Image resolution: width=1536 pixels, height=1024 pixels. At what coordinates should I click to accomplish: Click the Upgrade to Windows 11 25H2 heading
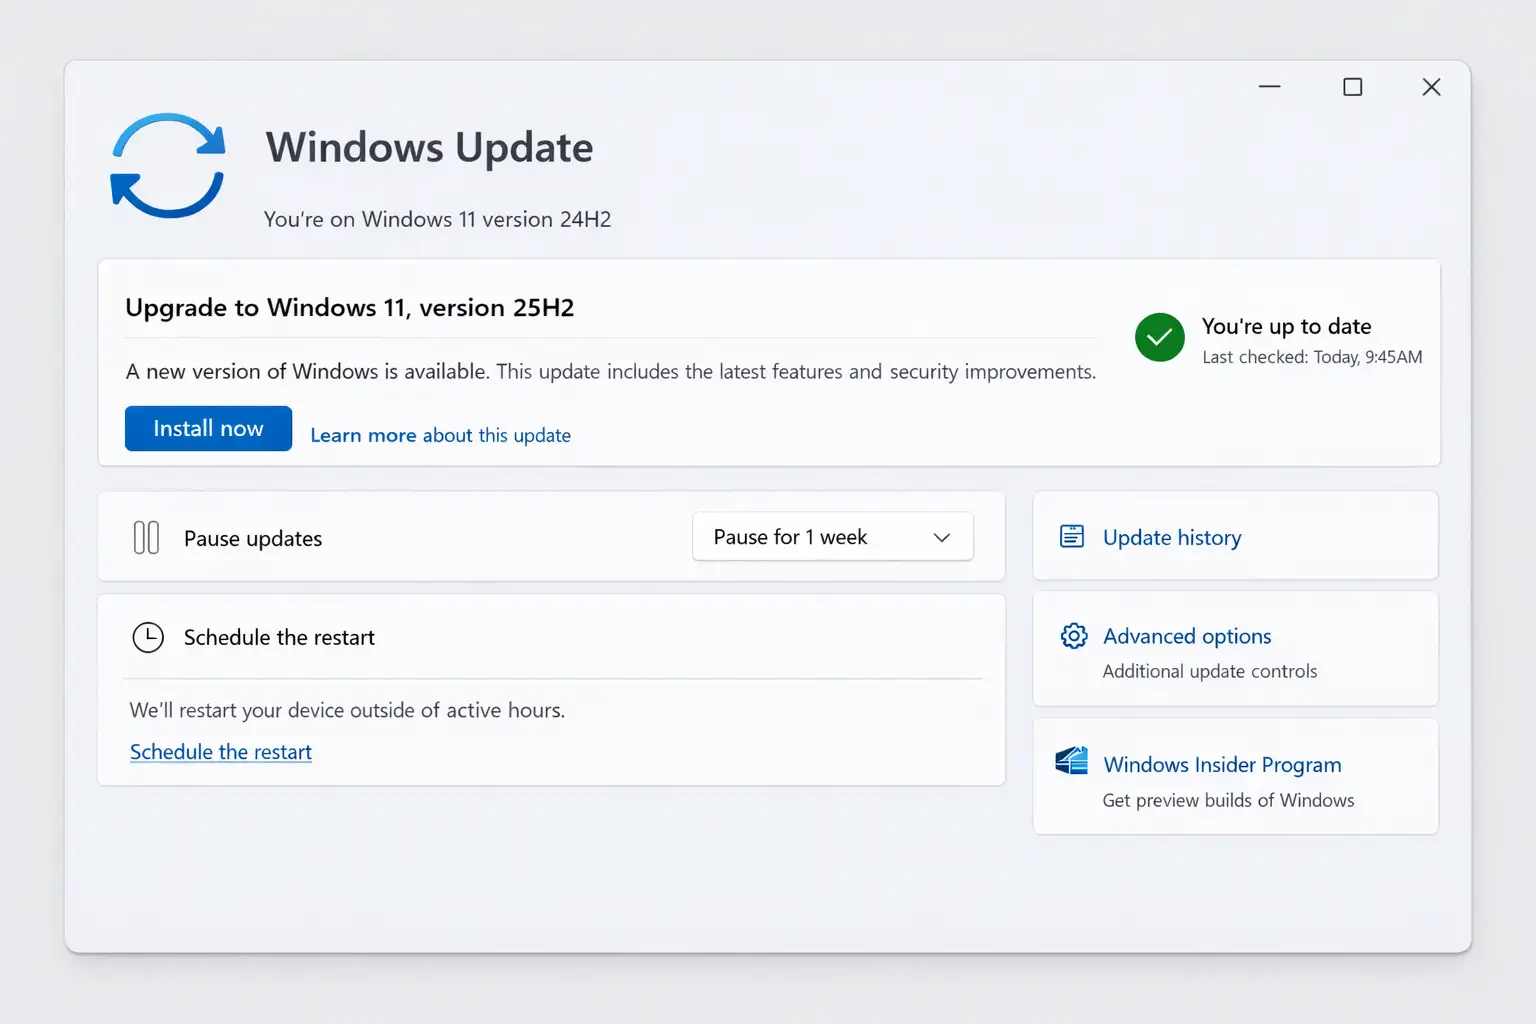tap(350, 308)
